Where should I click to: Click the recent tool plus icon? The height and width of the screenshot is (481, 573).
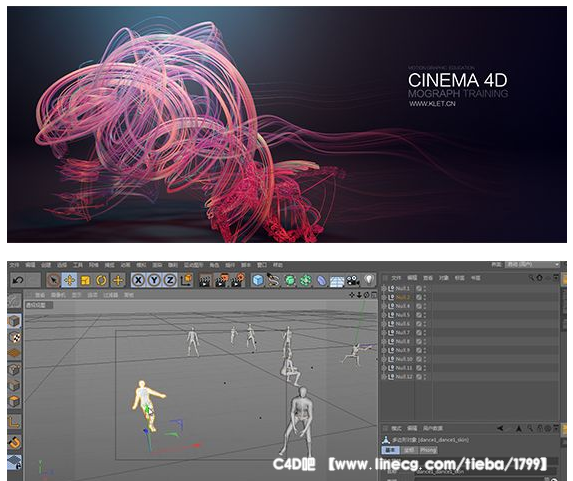(118, 280)
